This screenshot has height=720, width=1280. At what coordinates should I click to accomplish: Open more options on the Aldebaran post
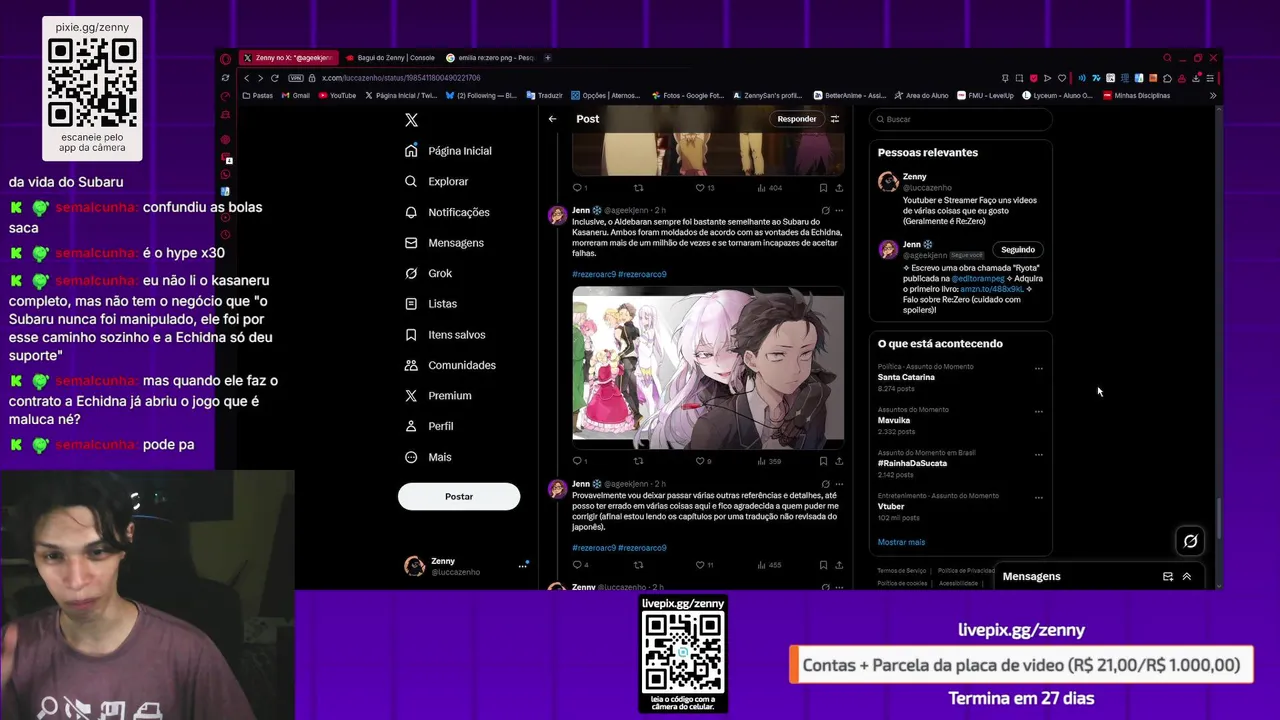[839, 211]
